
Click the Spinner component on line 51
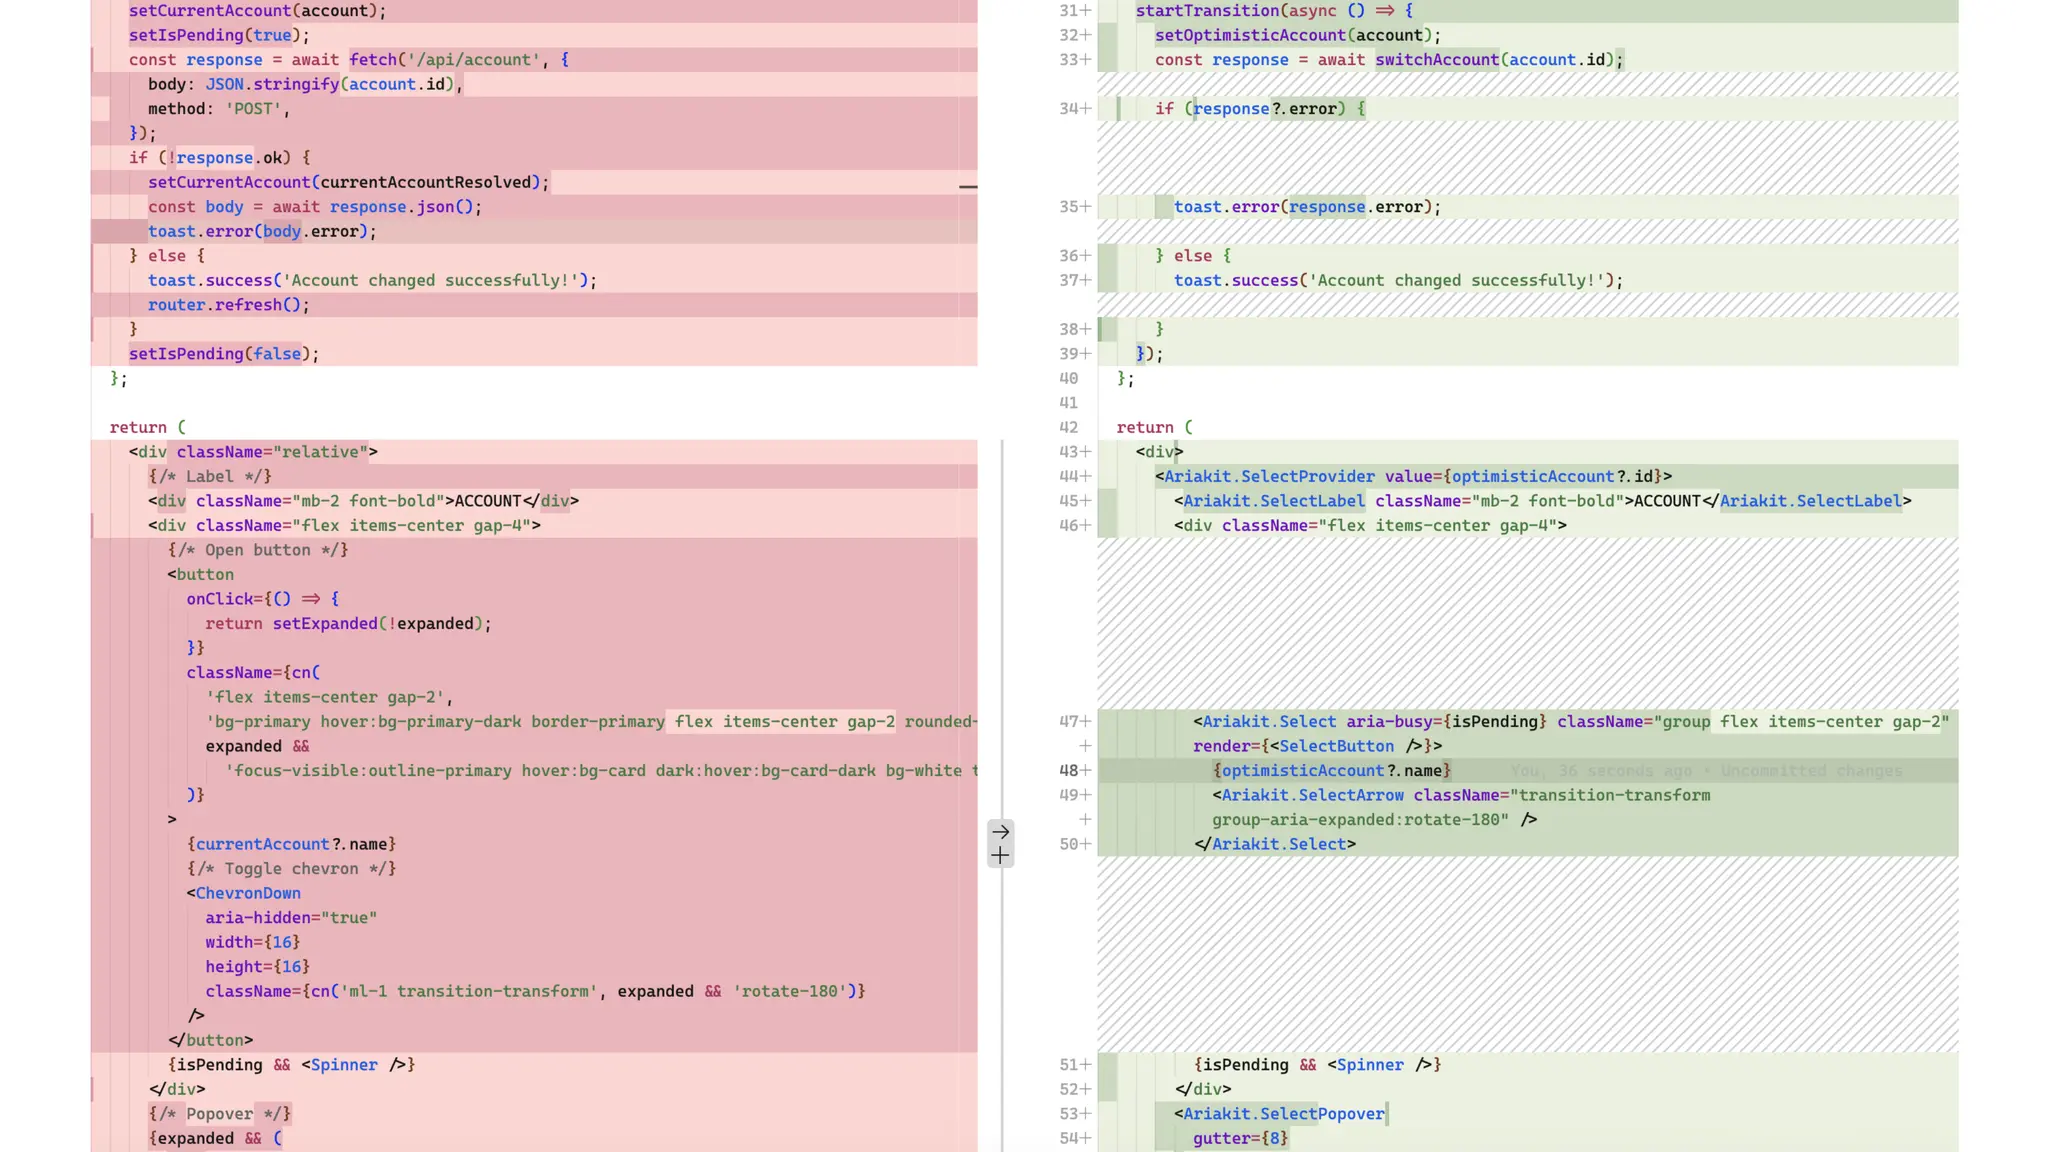tap(1369, 1065)
